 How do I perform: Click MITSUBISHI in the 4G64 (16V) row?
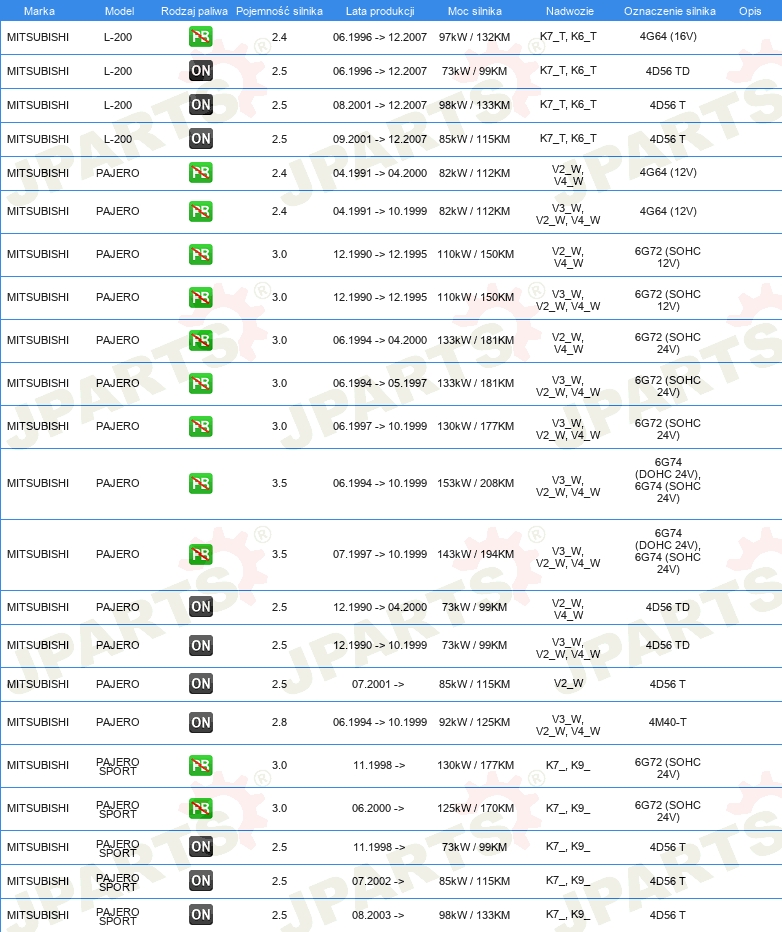(38, 37)
